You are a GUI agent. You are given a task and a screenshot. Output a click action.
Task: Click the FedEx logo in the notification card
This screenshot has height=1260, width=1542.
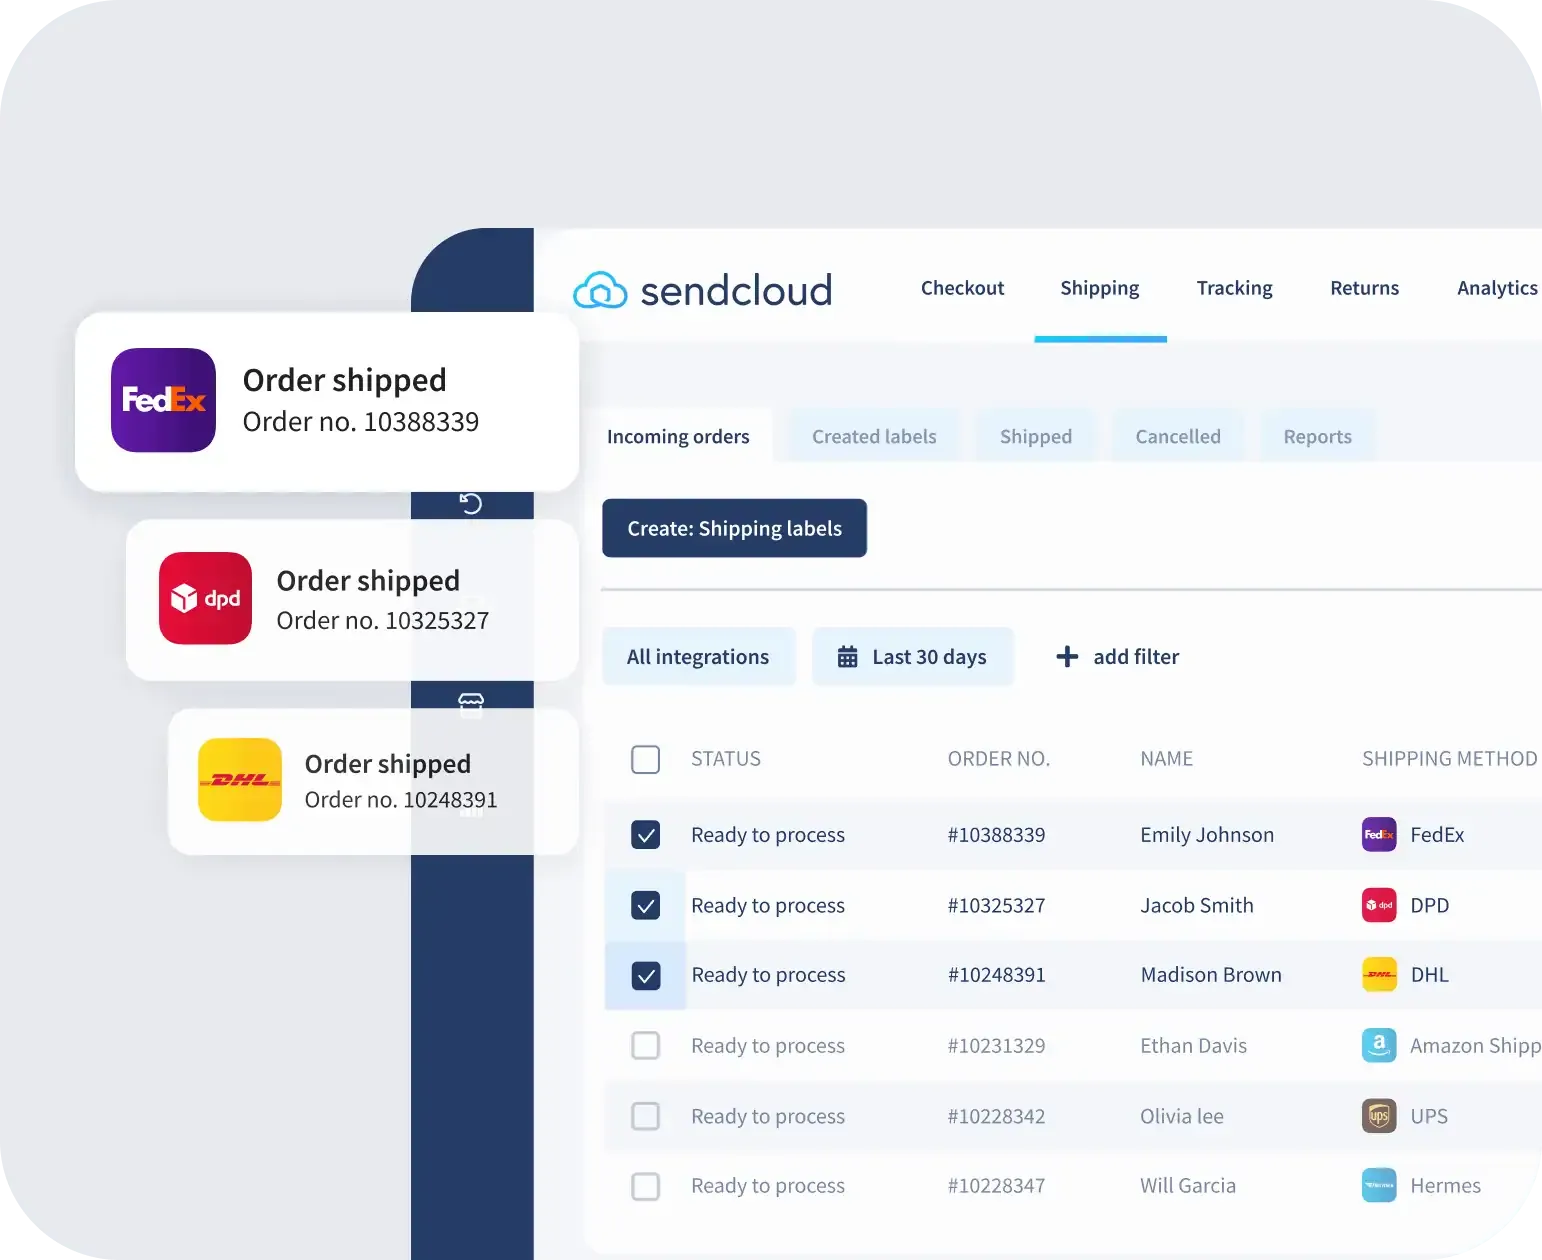(163, 400)
